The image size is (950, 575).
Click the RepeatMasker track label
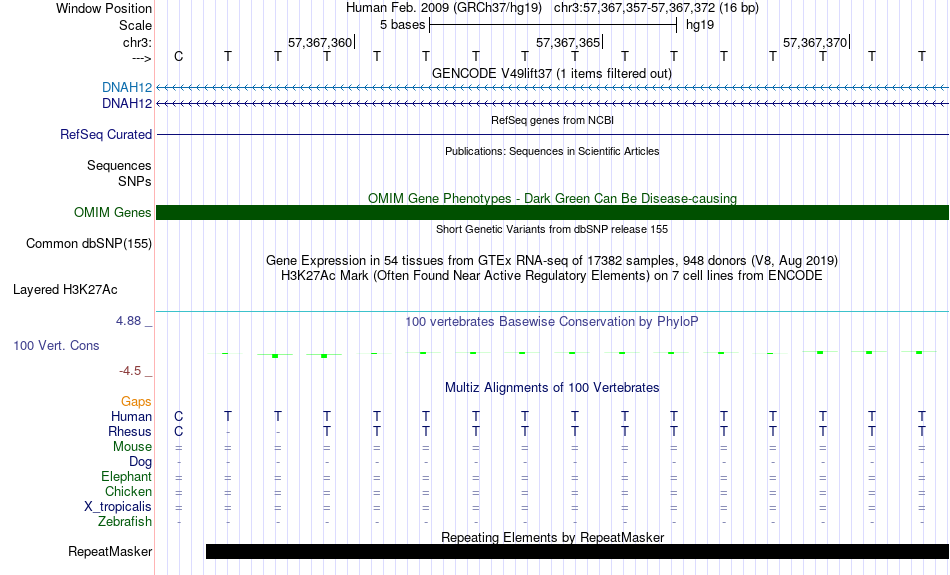pos(110,551)
